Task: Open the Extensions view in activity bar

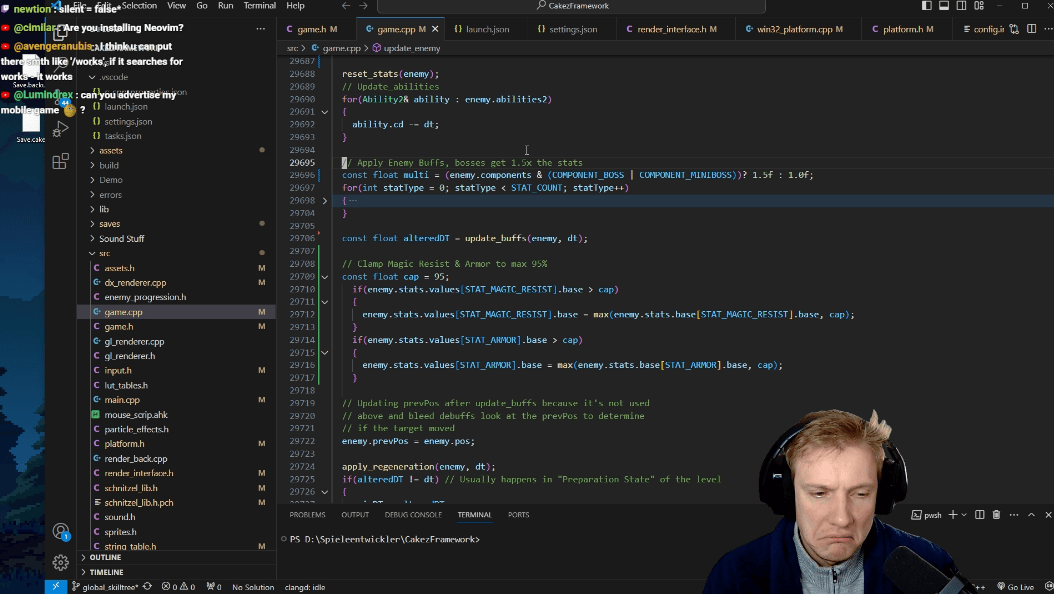Action: [60, 161]
